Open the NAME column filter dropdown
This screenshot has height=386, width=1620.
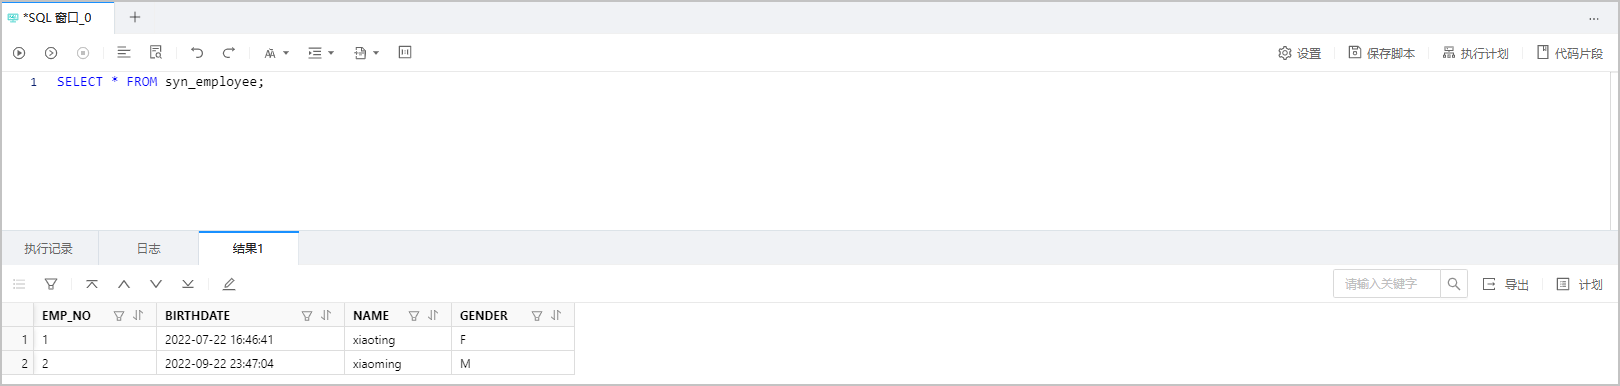pyautogui.click(x=414, y=316)
